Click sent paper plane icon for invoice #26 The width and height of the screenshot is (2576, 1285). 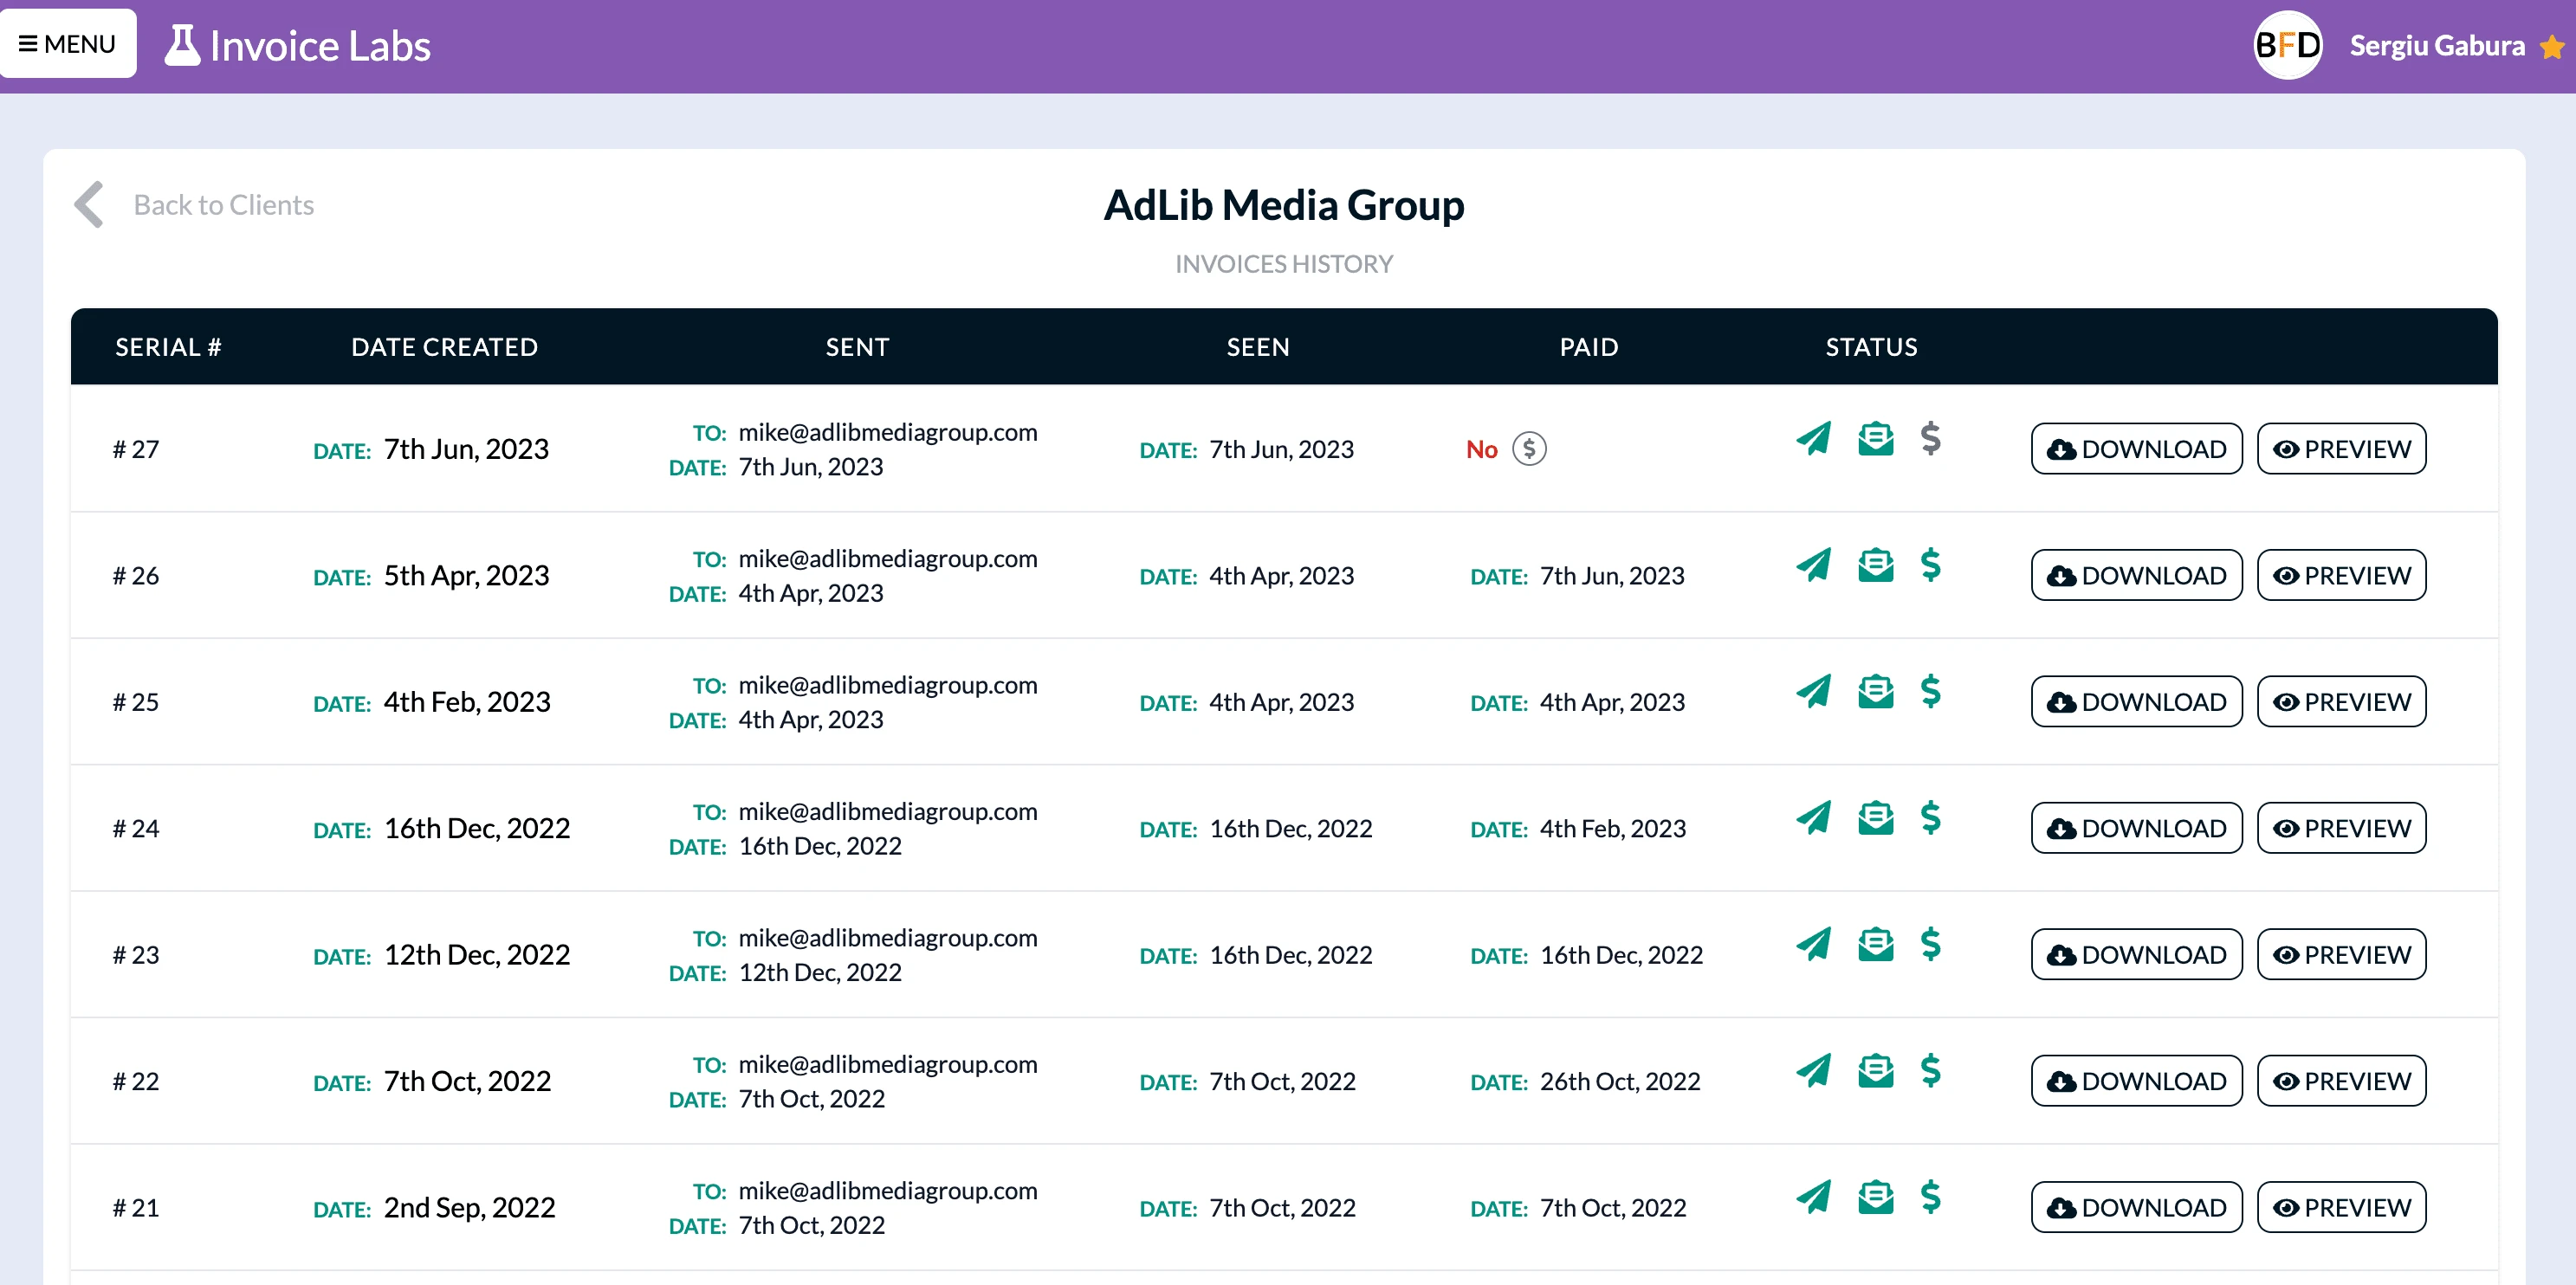(x=1813, y=564)
